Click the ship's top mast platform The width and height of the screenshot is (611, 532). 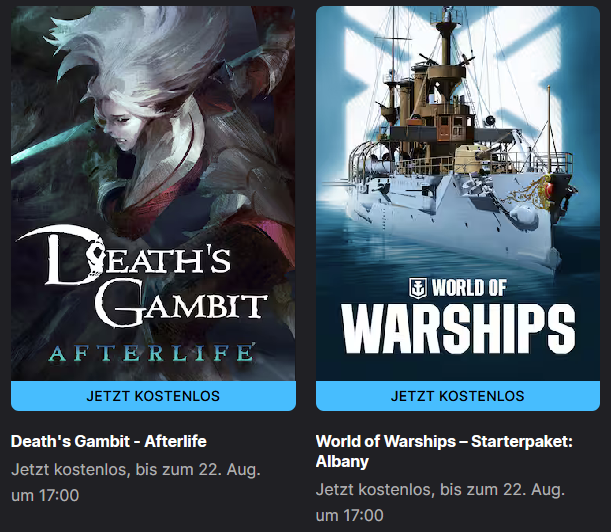(x=446, y=27)
